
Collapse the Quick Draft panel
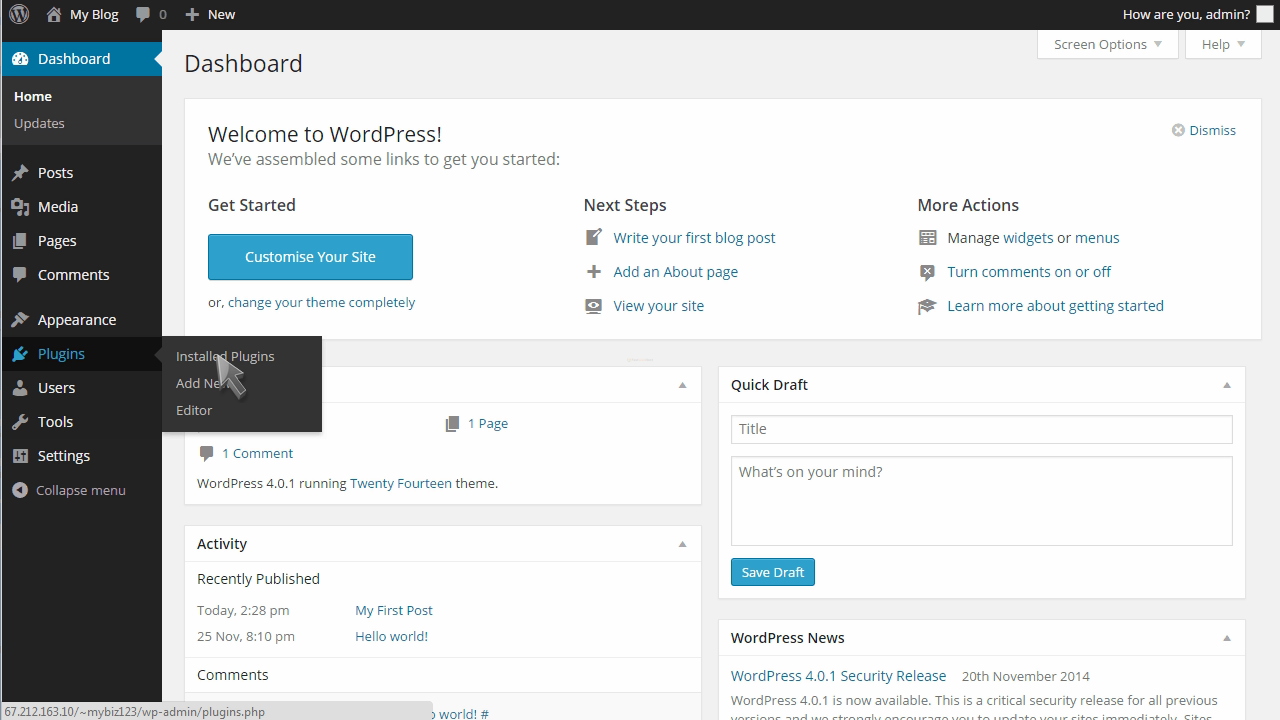pyautogui.click(x=1226, y=384)
